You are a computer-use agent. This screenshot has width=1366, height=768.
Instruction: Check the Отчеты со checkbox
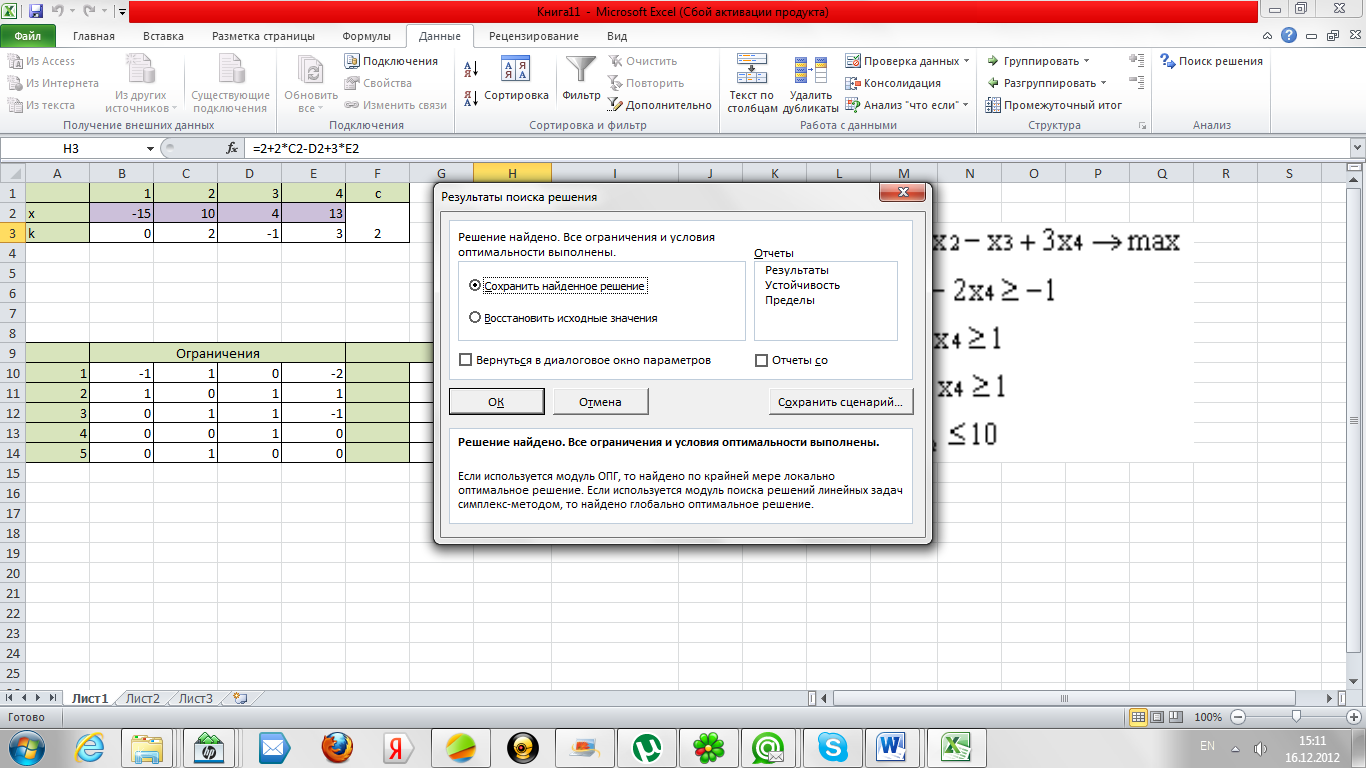click(x=791, y=360)
